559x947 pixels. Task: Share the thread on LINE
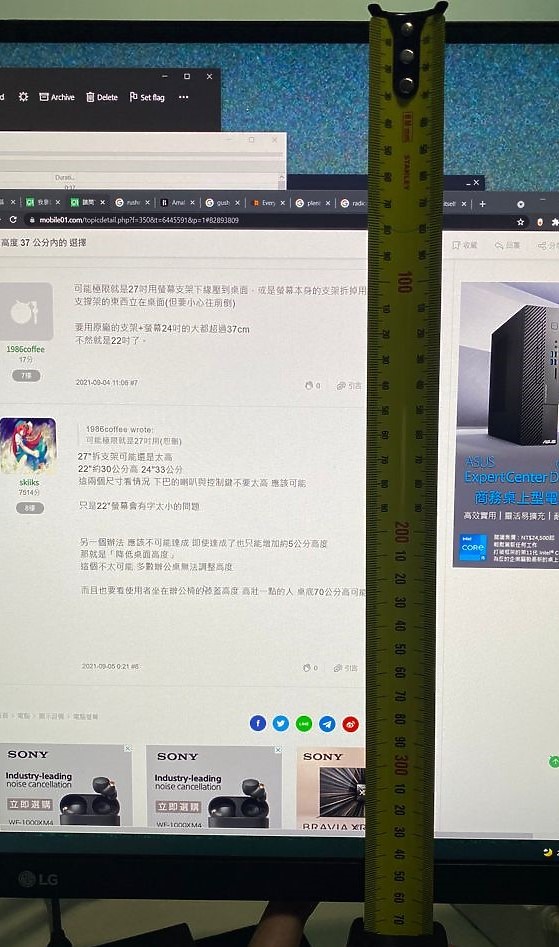304,724
